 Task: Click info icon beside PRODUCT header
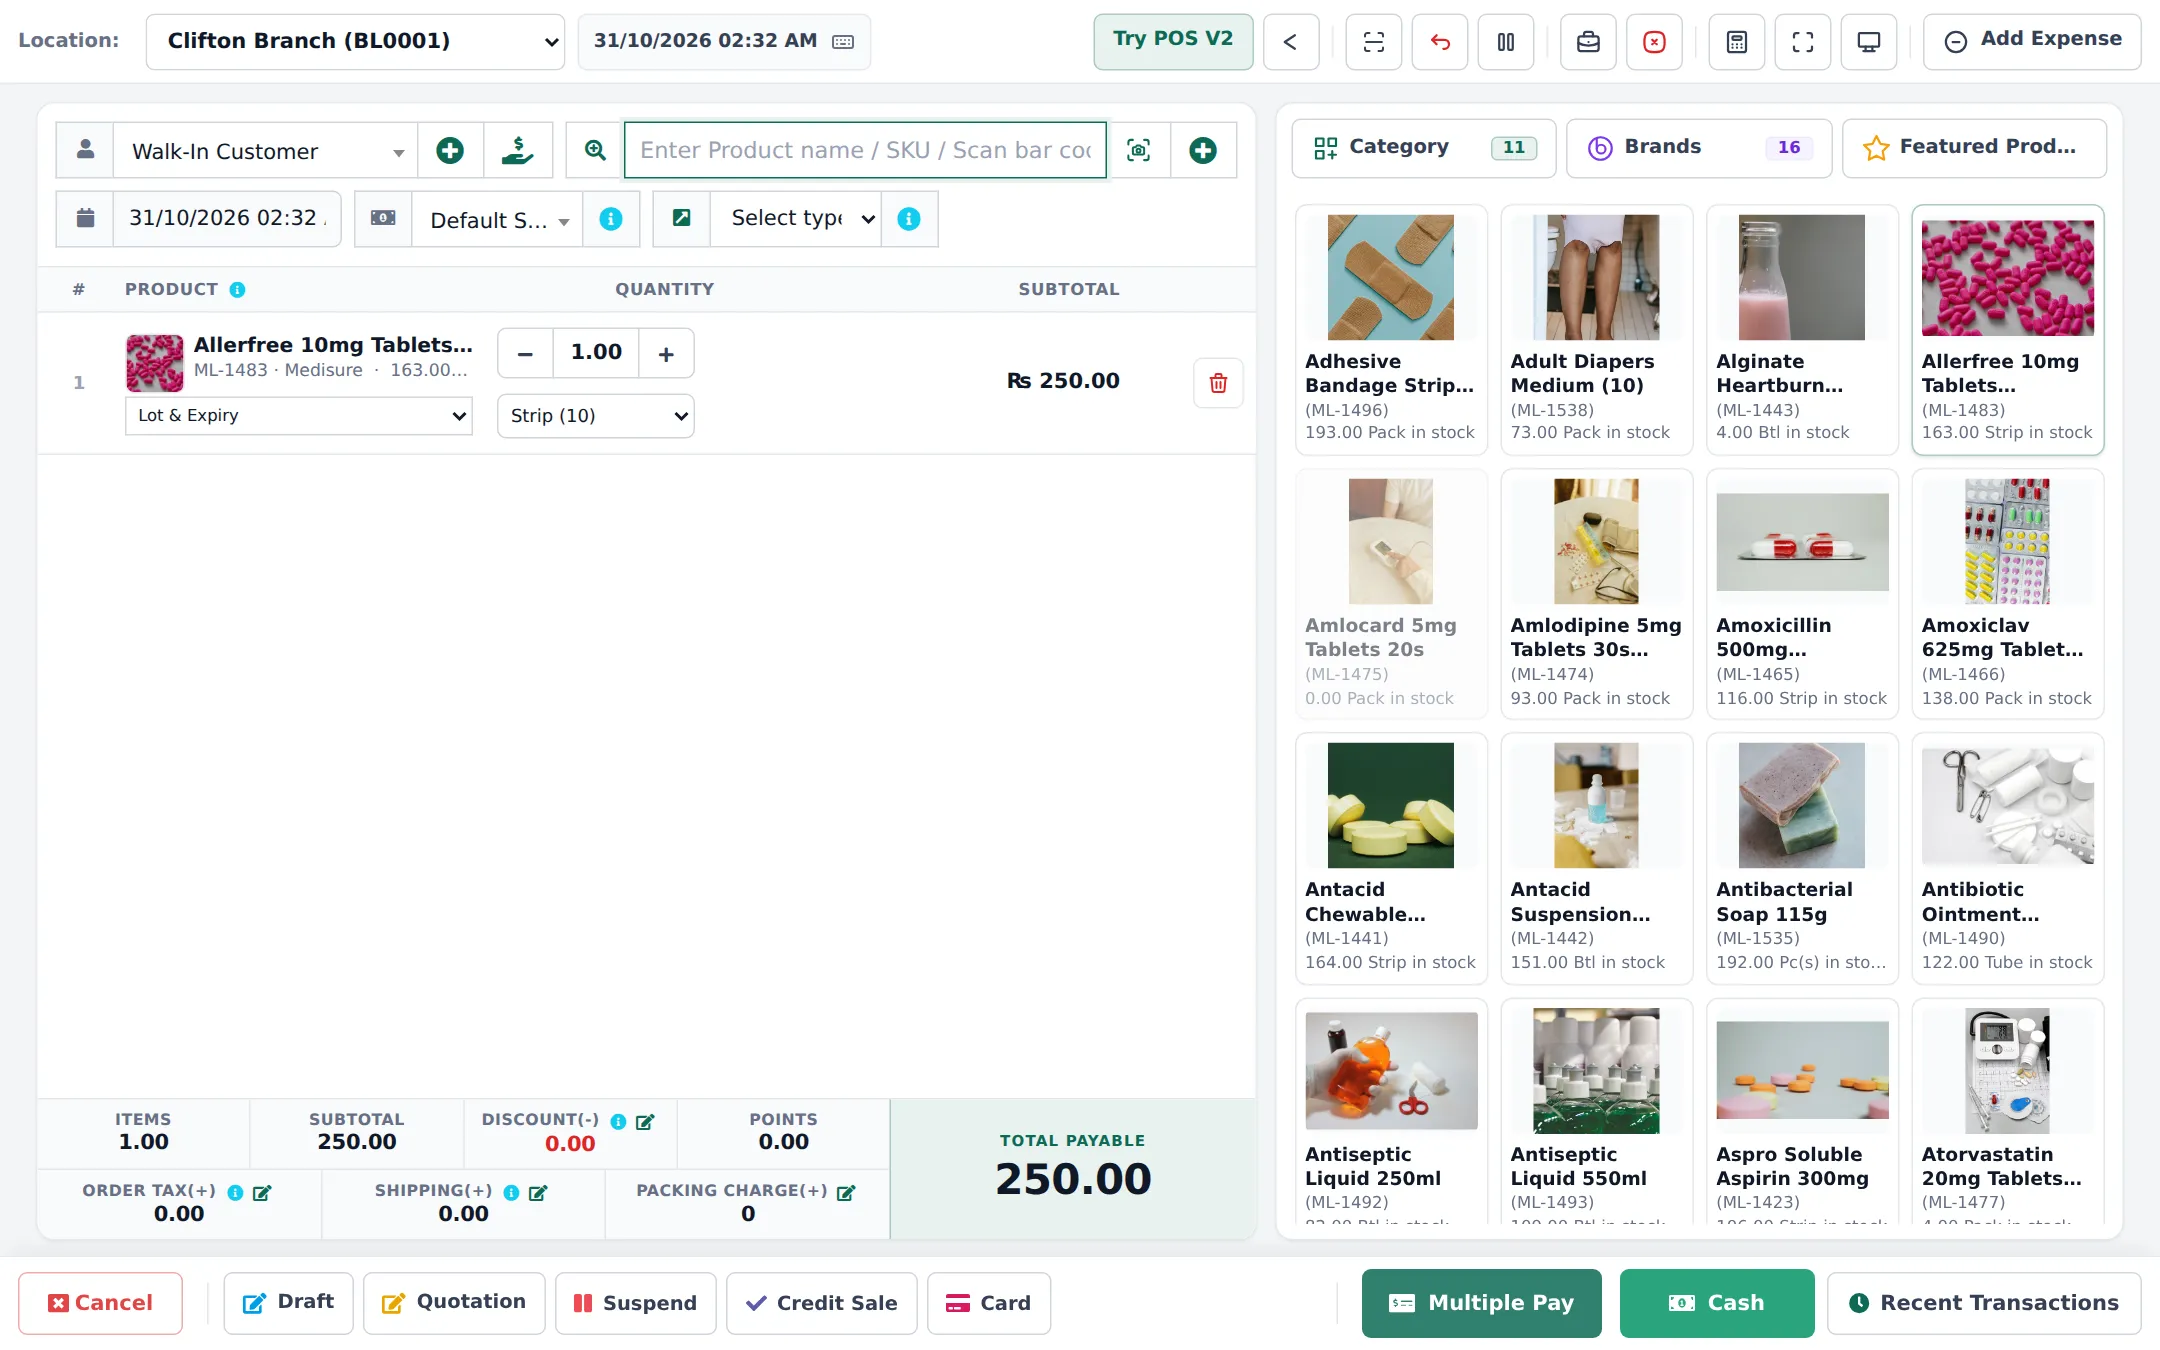coord(237,290)
